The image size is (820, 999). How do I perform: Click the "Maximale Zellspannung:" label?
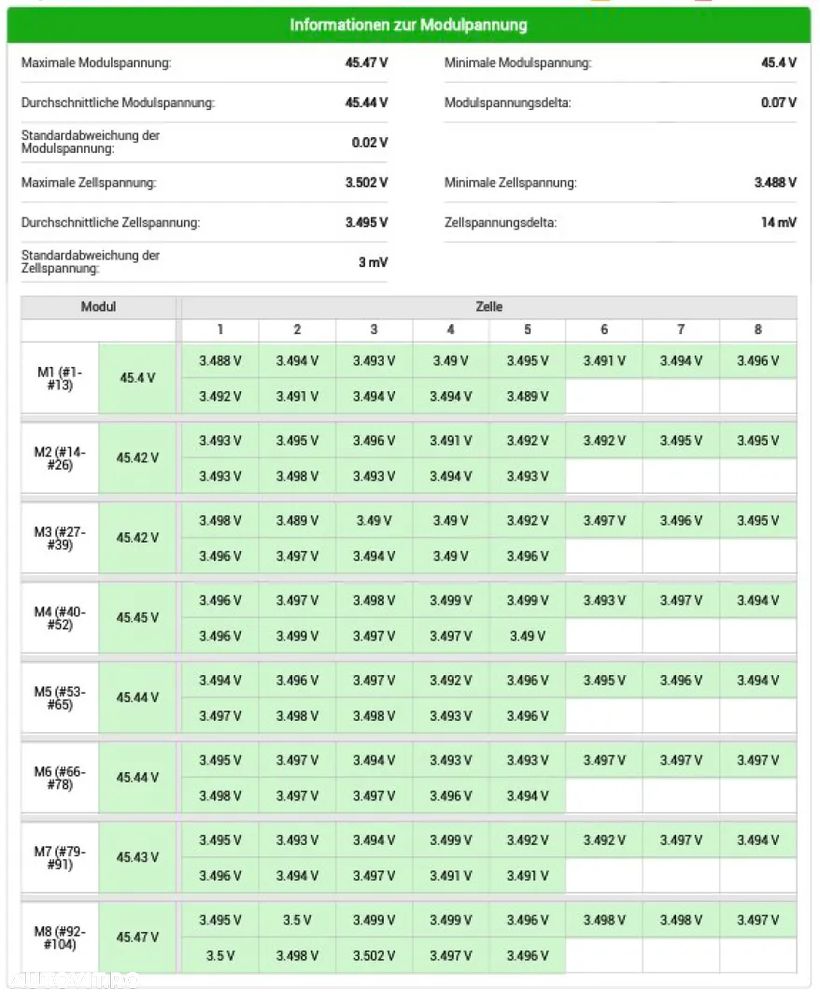click(89, 182)
